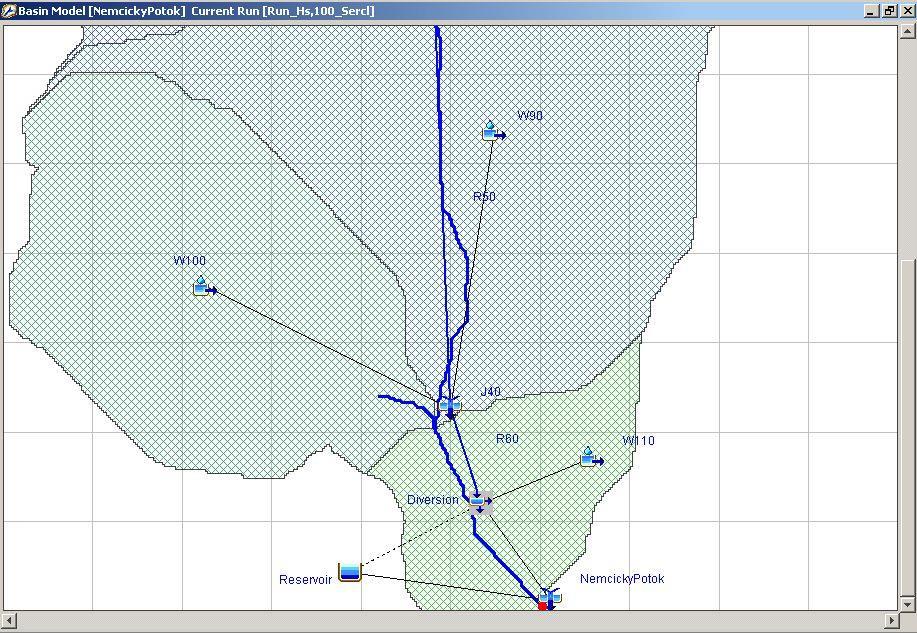
Task: Click the W100 label
Action: tap(189, 260)
